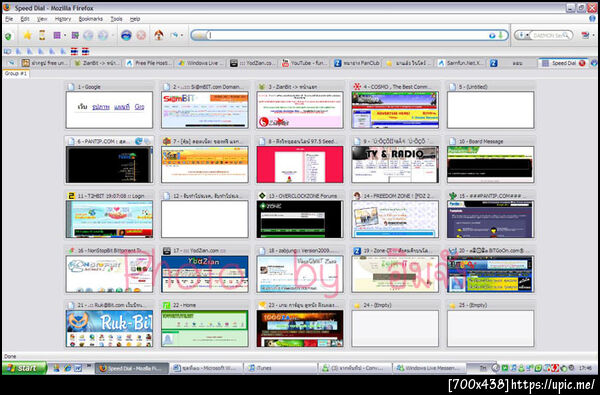
Task: Switch to the Free File Hosting tab
Action: coord(148,63)
